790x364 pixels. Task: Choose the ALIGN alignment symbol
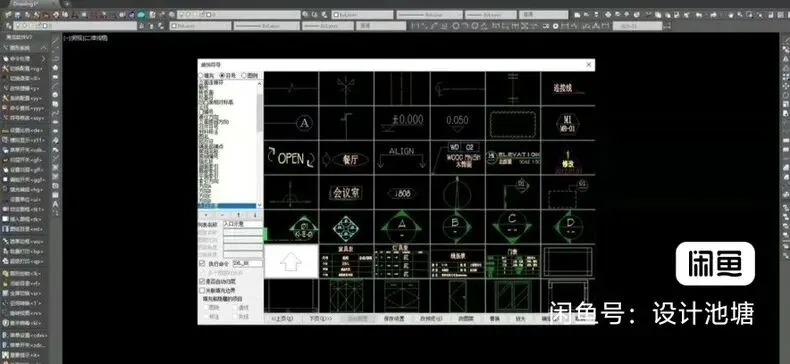(402, 158)
